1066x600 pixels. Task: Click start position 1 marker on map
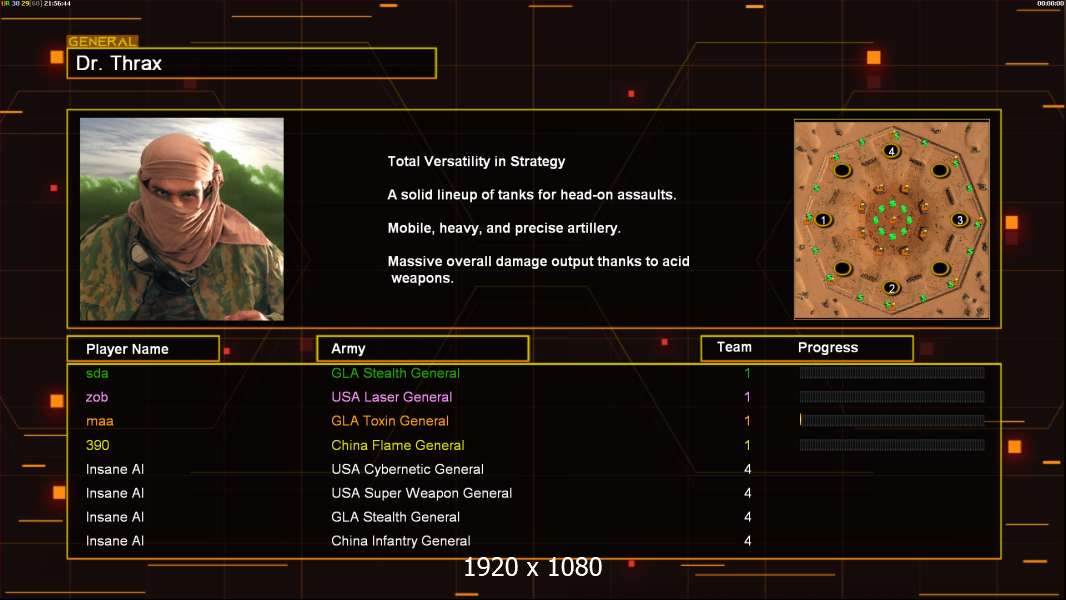823,219
